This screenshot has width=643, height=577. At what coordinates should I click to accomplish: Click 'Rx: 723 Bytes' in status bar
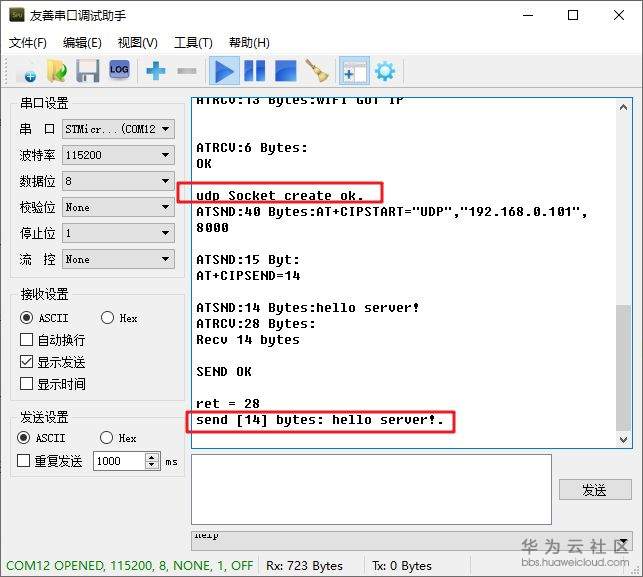[x=304, y=566]
